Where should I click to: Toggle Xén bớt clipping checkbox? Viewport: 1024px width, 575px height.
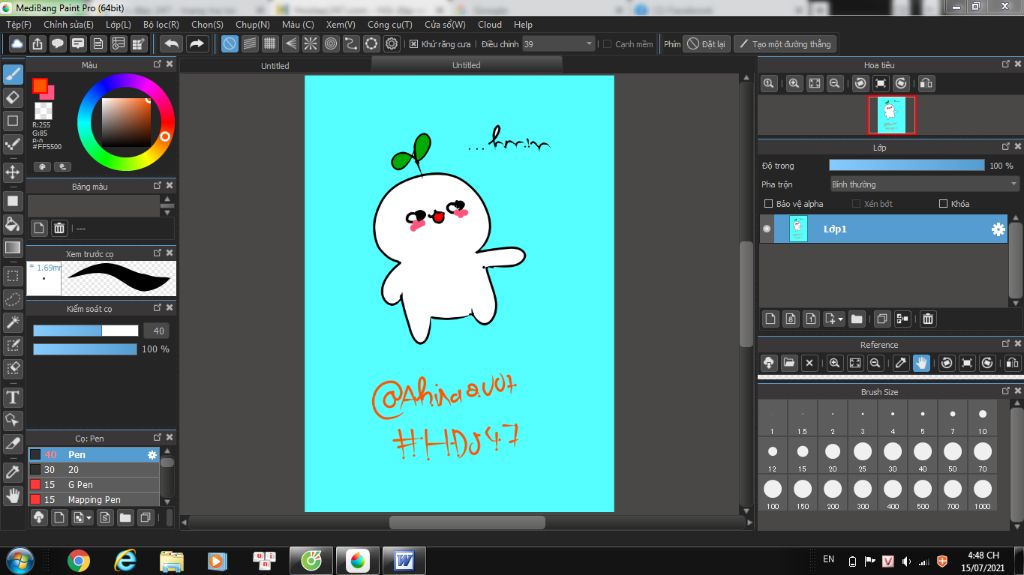pyautogui.click(x=856, y=204)
